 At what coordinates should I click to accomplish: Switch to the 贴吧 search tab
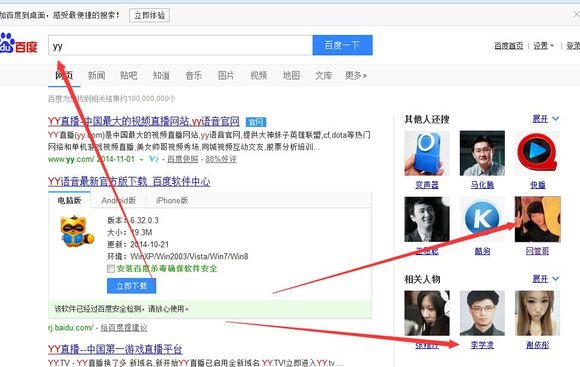(x=129, y=75)
